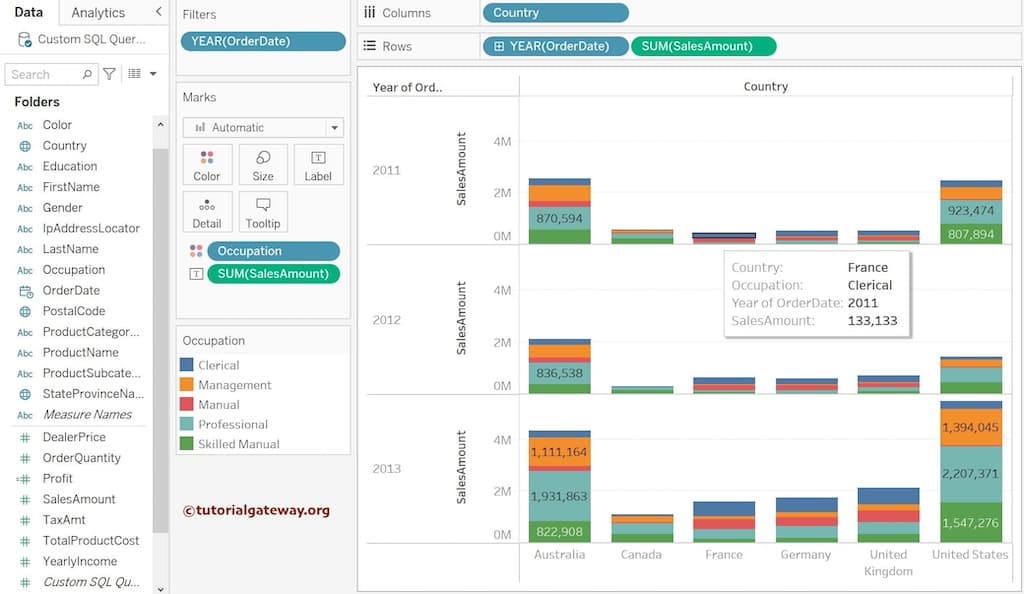Click the Detail card in Marks
This screenshot has height=594, width=1024.
click(x=206, y=212)
